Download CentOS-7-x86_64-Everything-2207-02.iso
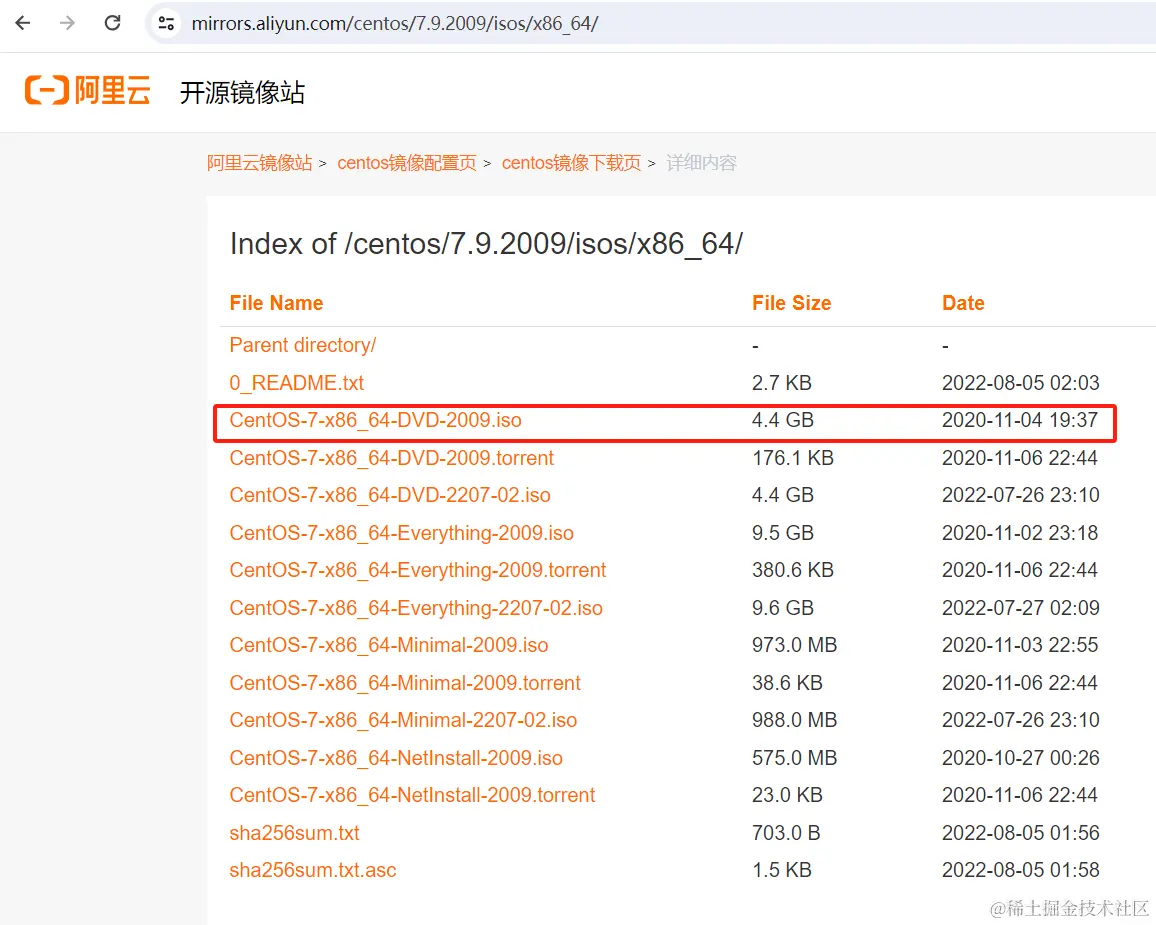 416,608
